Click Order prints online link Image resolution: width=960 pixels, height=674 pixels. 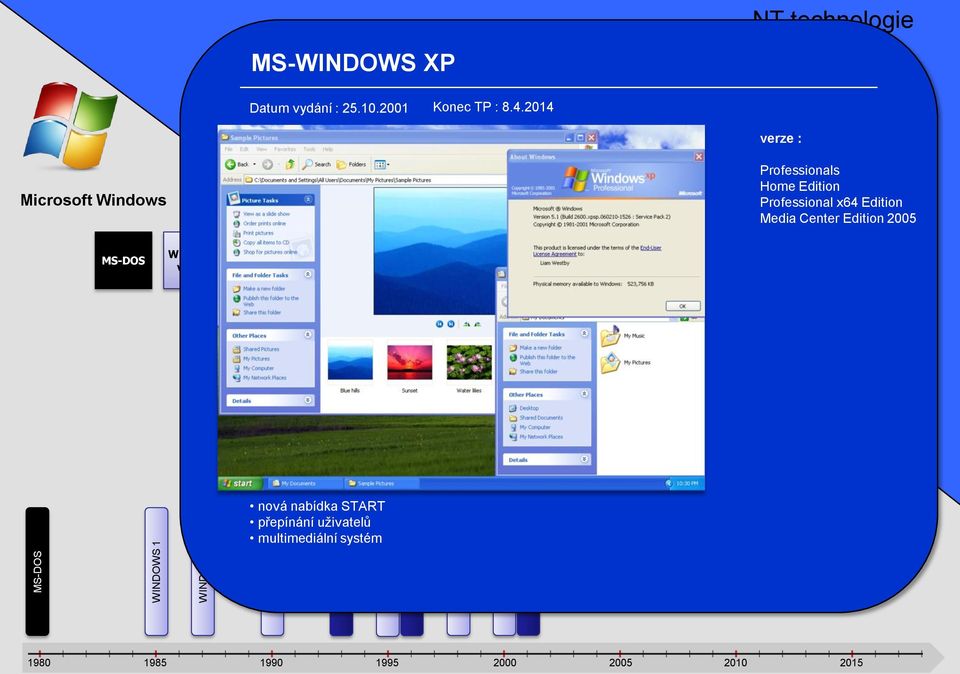pos(264,223)
